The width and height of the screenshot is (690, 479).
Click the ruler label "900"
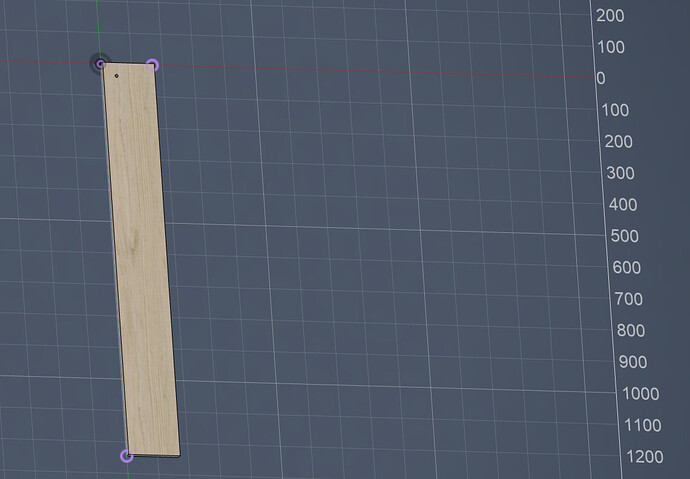(x=633, y=362)
